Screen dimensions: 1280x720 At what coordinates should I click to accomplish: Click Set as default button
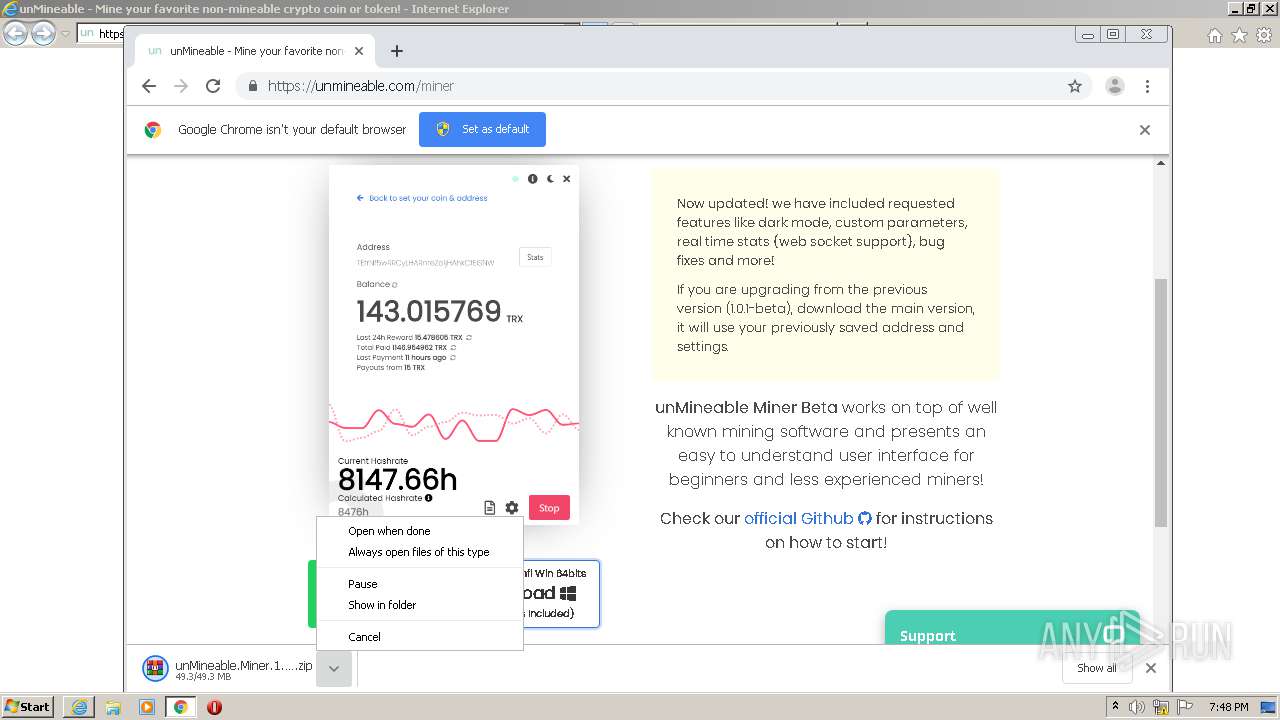pos(482,129)
